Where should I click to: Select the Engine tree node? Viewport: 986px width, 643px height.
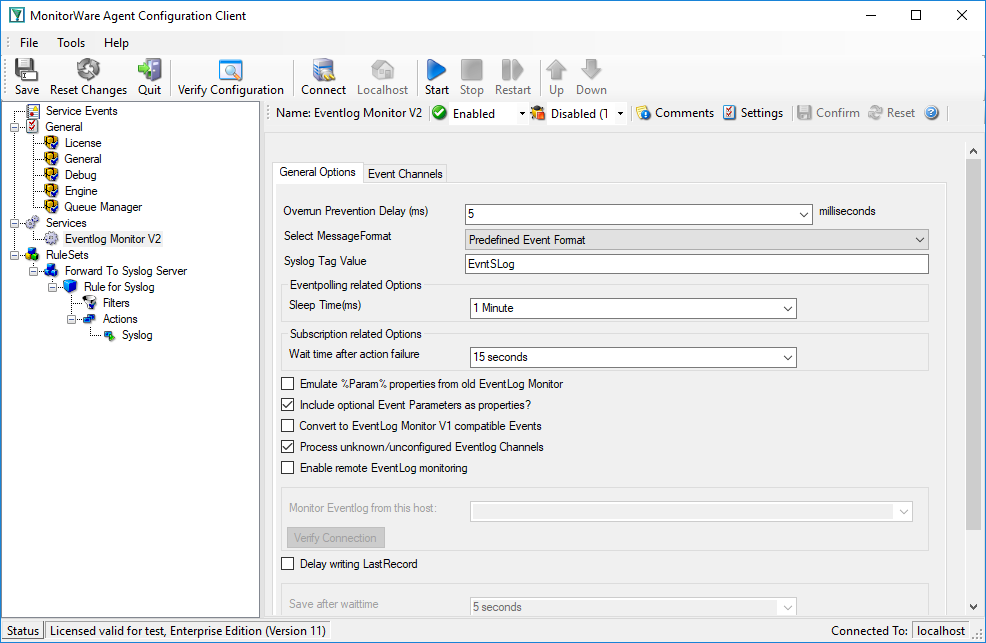click(x=81, y=191)
